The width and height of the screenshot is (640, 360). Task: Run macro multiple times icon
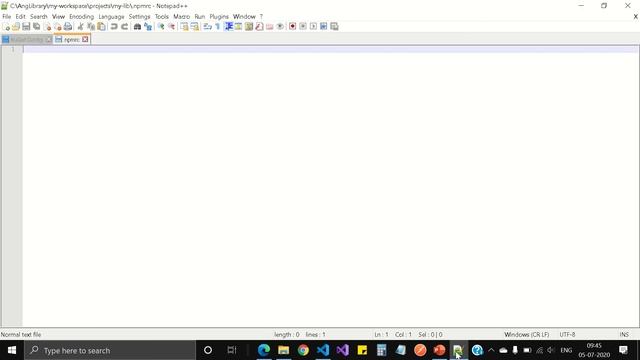[x=324, y=27]
